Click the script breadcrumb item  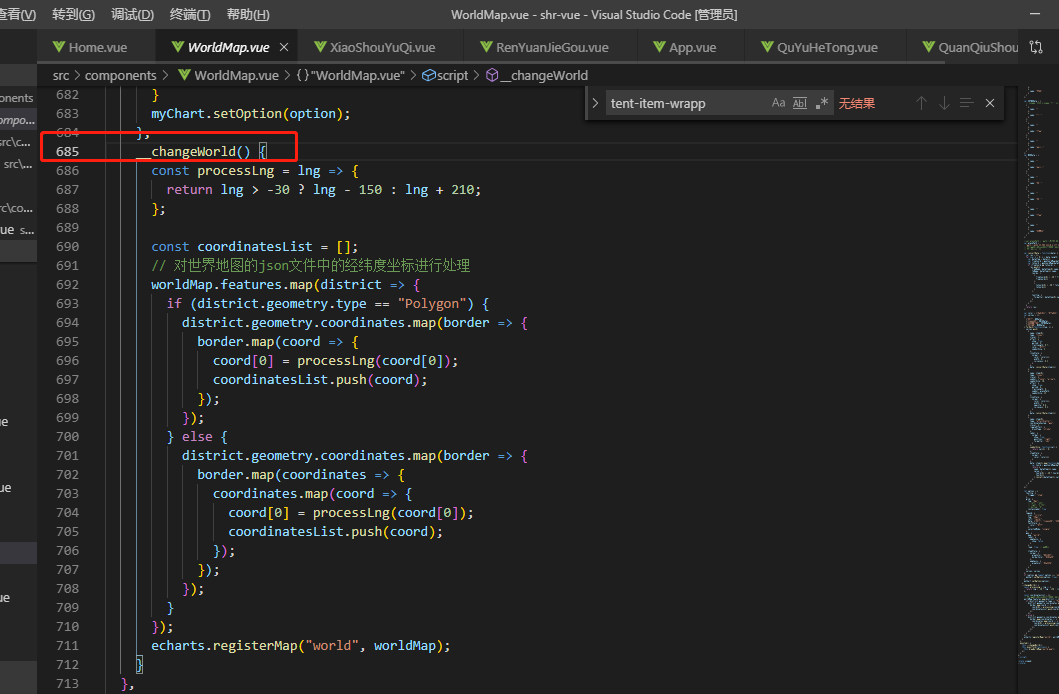click(452, 75)
